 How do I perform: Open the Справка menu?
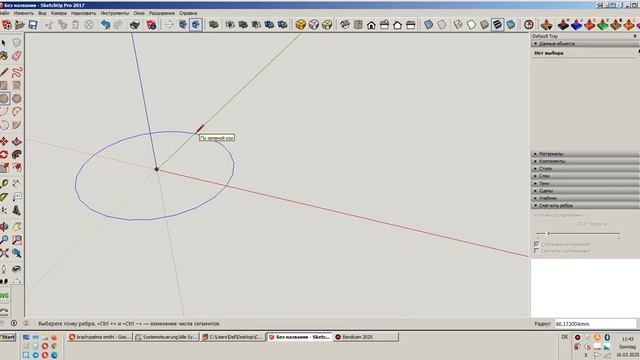pos(188,13)
